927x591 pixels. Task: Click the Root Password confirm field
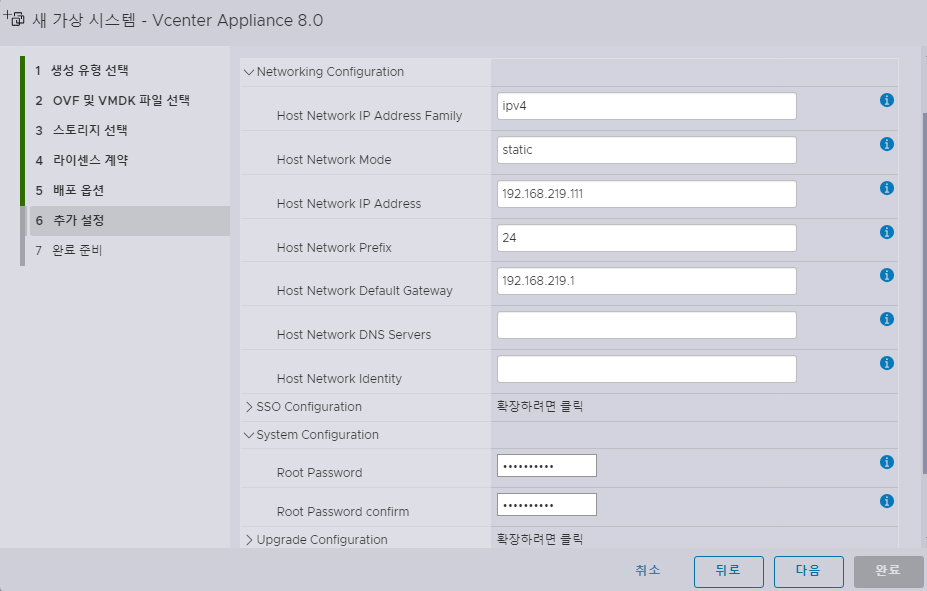[547, 505]
